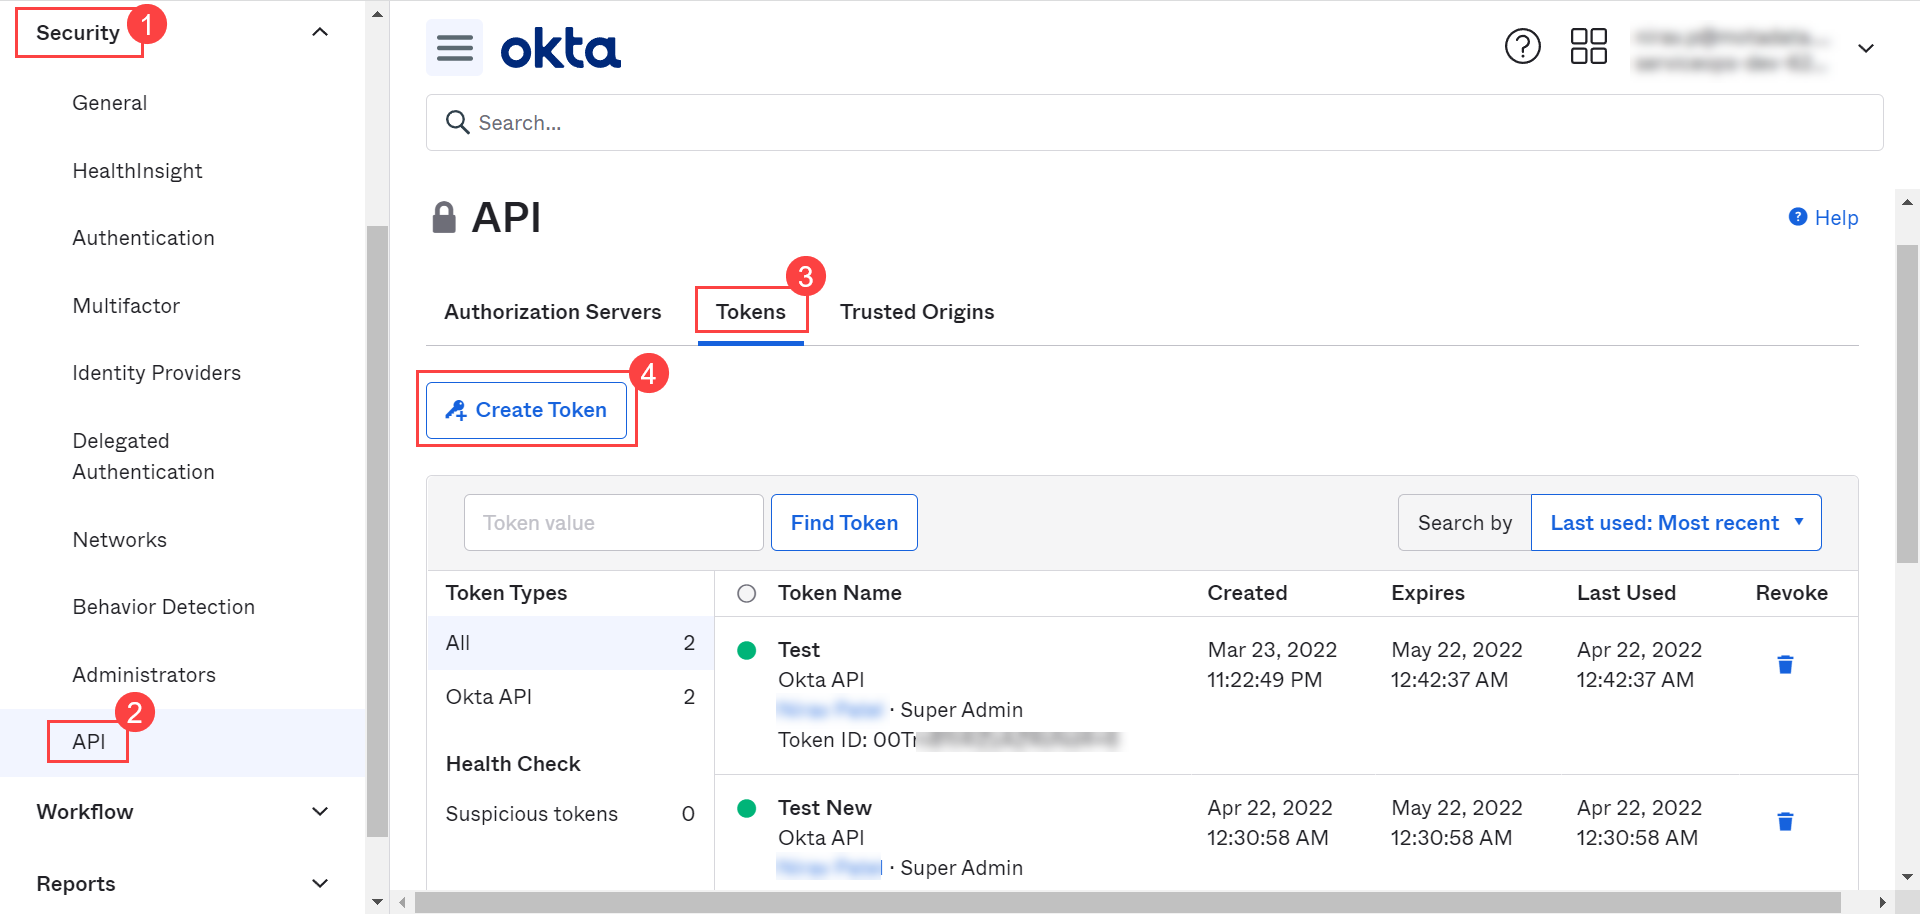Click the sidebar scroll down arrow
Image resolution: width=1920 pixels, height=914 pixels.
click(377, 902)
